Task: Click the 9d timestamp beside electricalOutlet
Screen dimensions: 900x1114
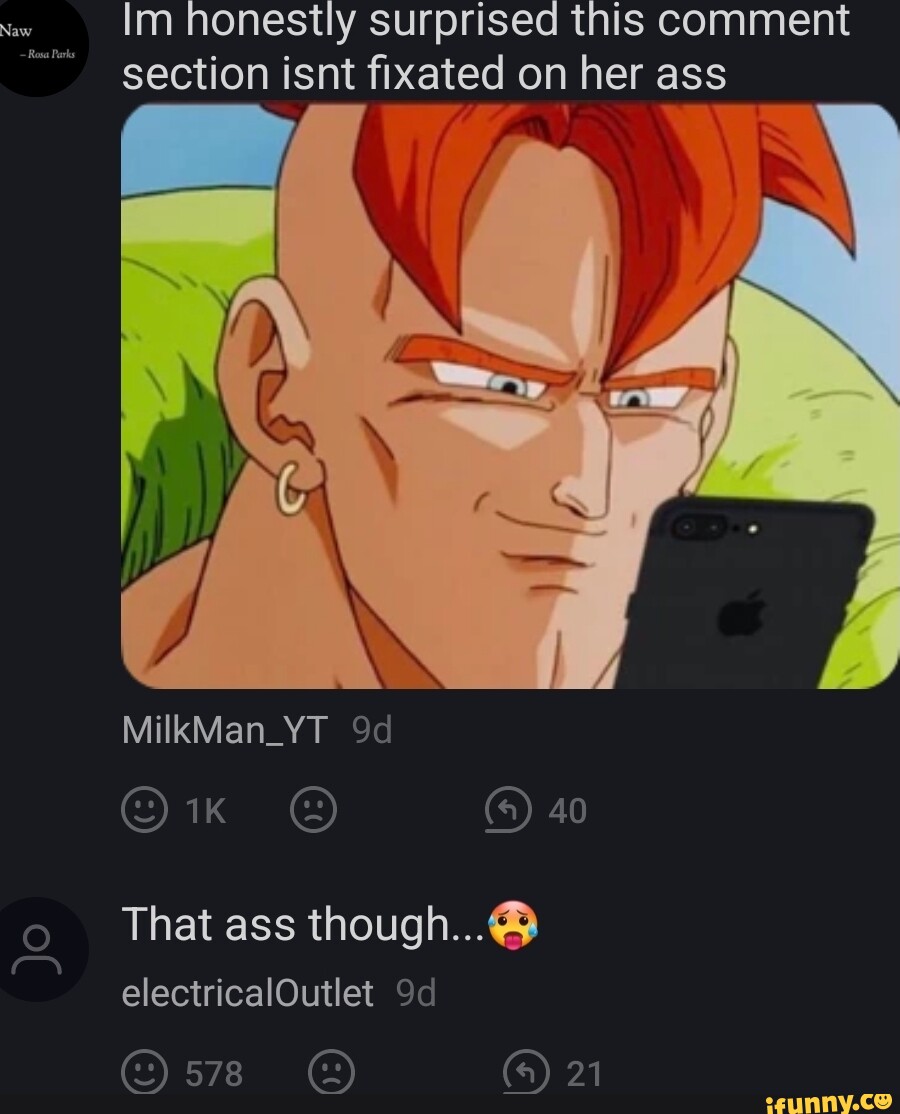Action: click(x=416, y=993)
